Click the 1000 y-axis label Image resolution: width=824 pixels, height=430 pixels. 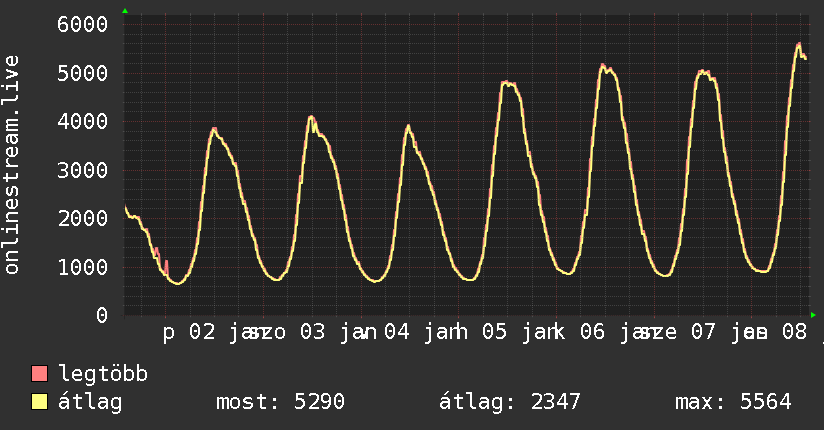(x=83, y=267)
